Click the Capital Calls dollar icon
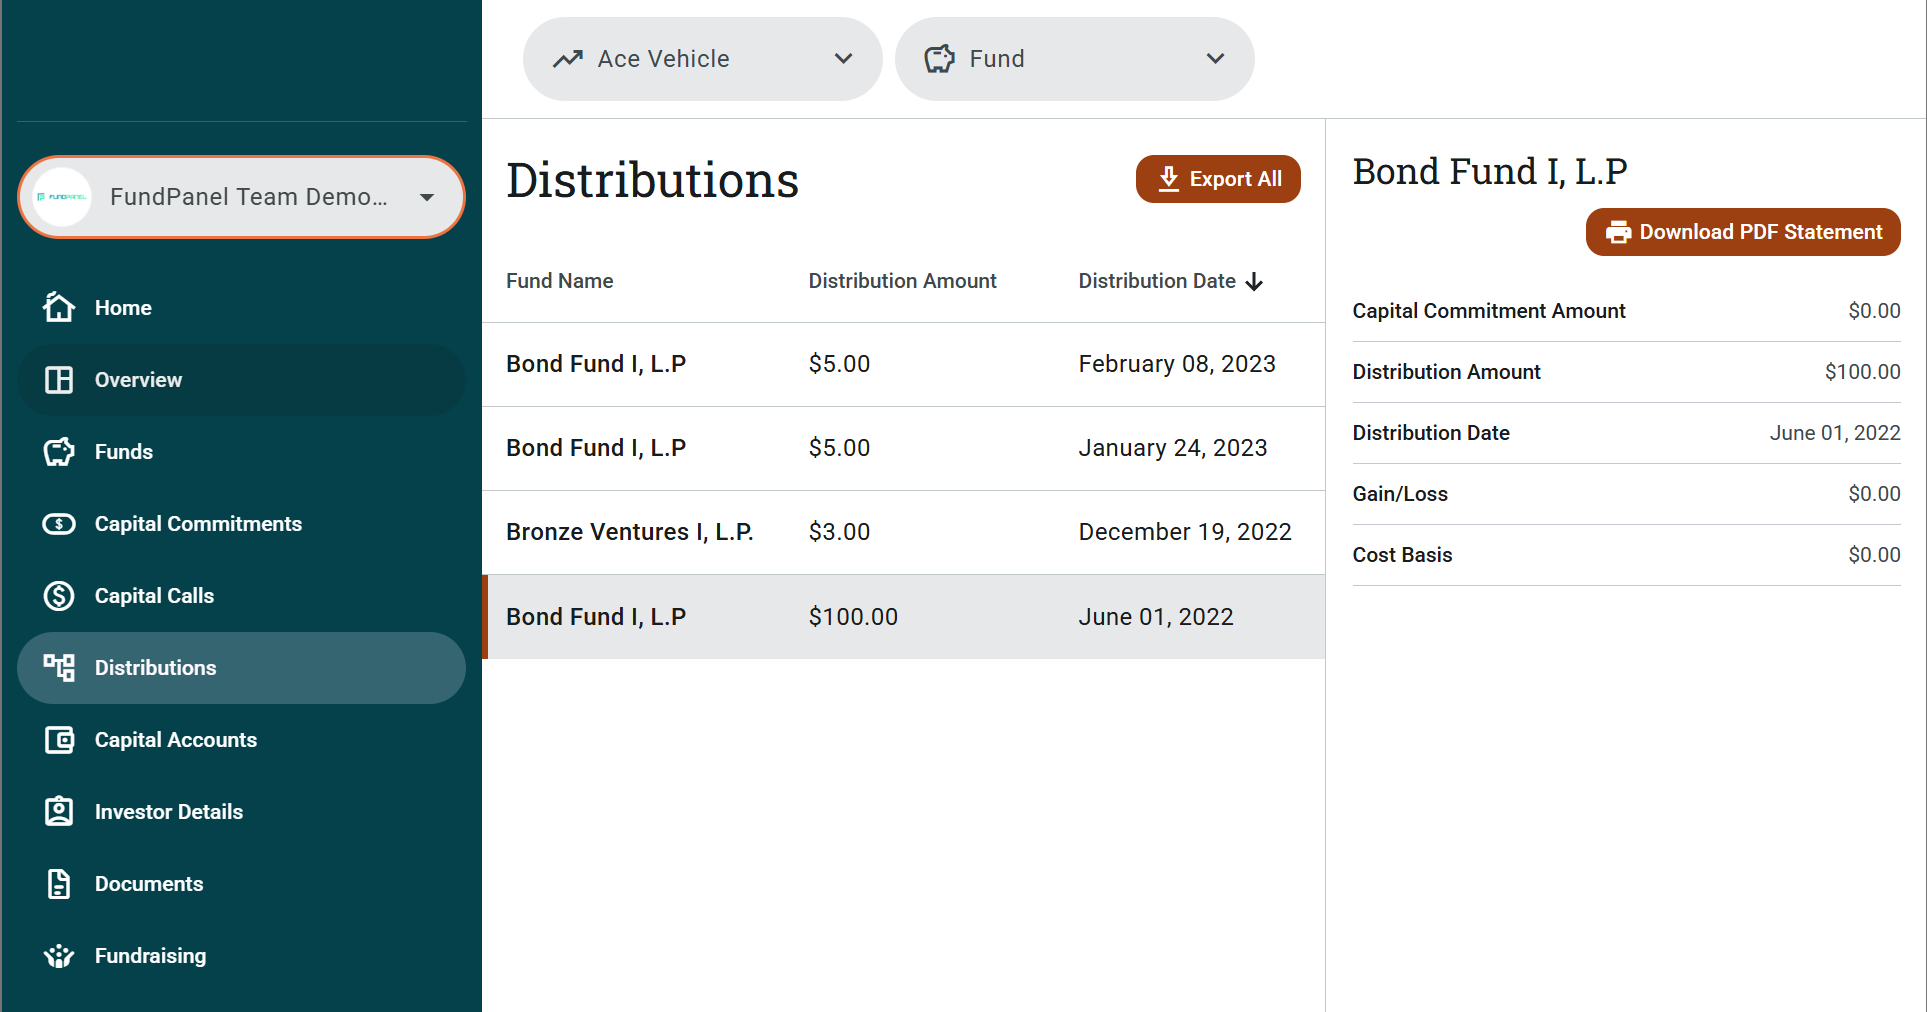This screenshot has width=1927, height=1012. coord(59,596)
